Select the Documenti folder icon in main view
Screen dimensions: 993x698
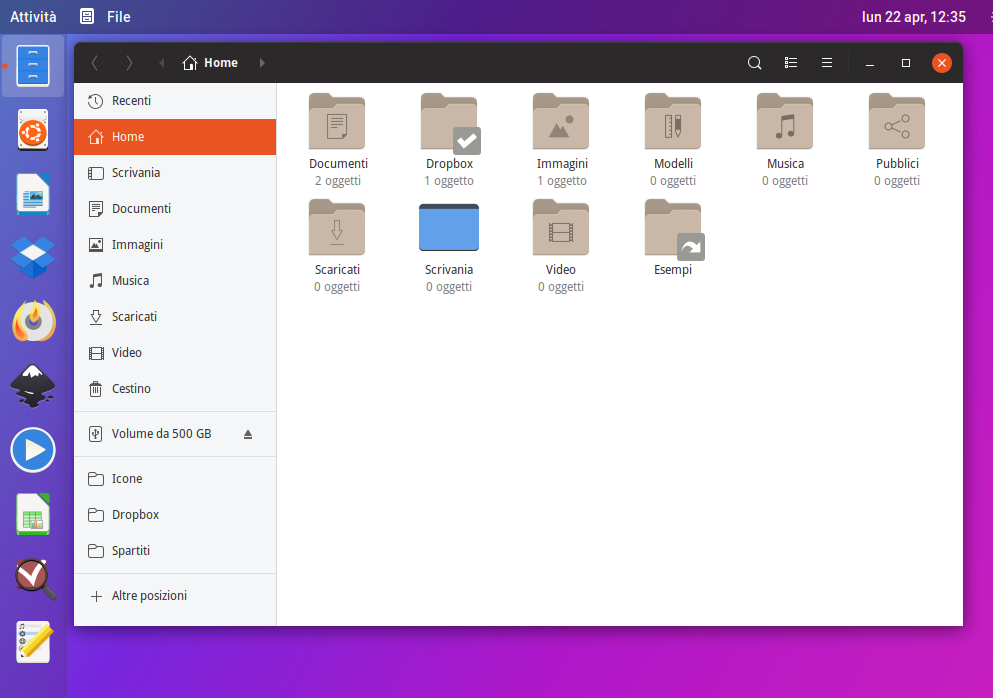coord(337,122)
